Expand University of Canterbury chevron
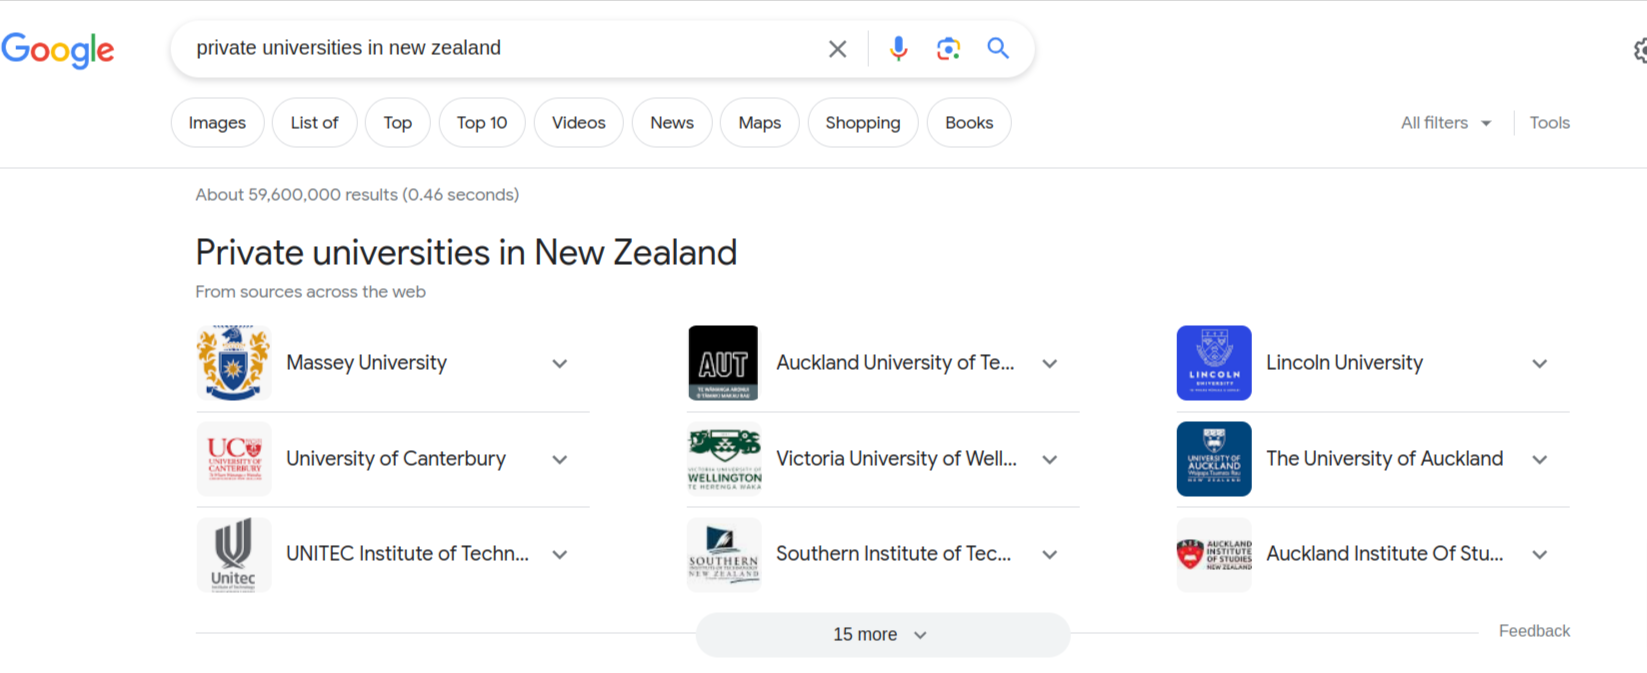 (560, 460)
